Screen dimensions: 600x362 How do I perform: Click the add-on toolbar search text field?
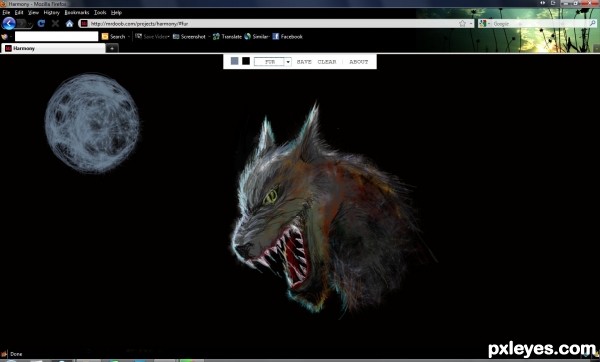[x=57, y=36]
